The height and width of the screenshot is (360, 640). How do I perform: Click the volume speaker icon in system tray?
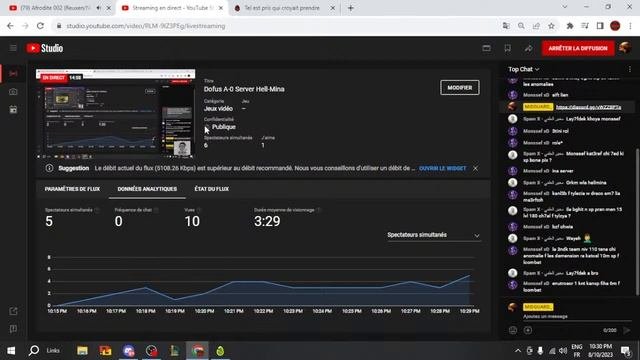coord(563,351)
